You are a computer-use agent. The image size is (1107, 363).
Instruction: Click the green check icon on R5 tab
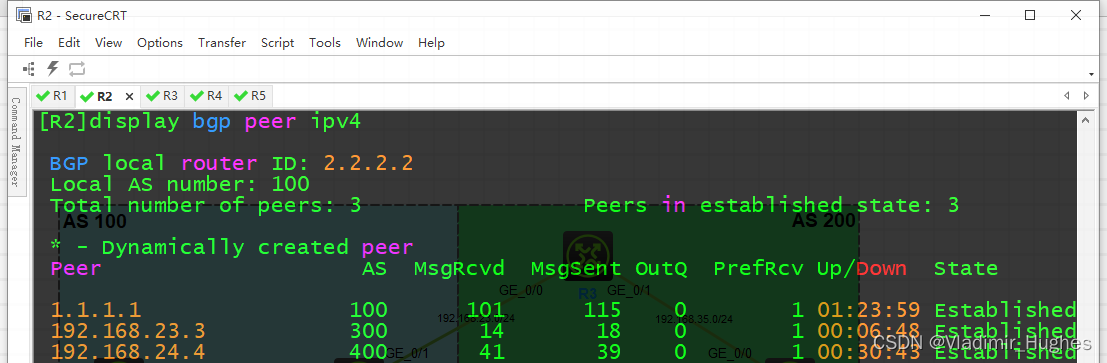(240, 96)
